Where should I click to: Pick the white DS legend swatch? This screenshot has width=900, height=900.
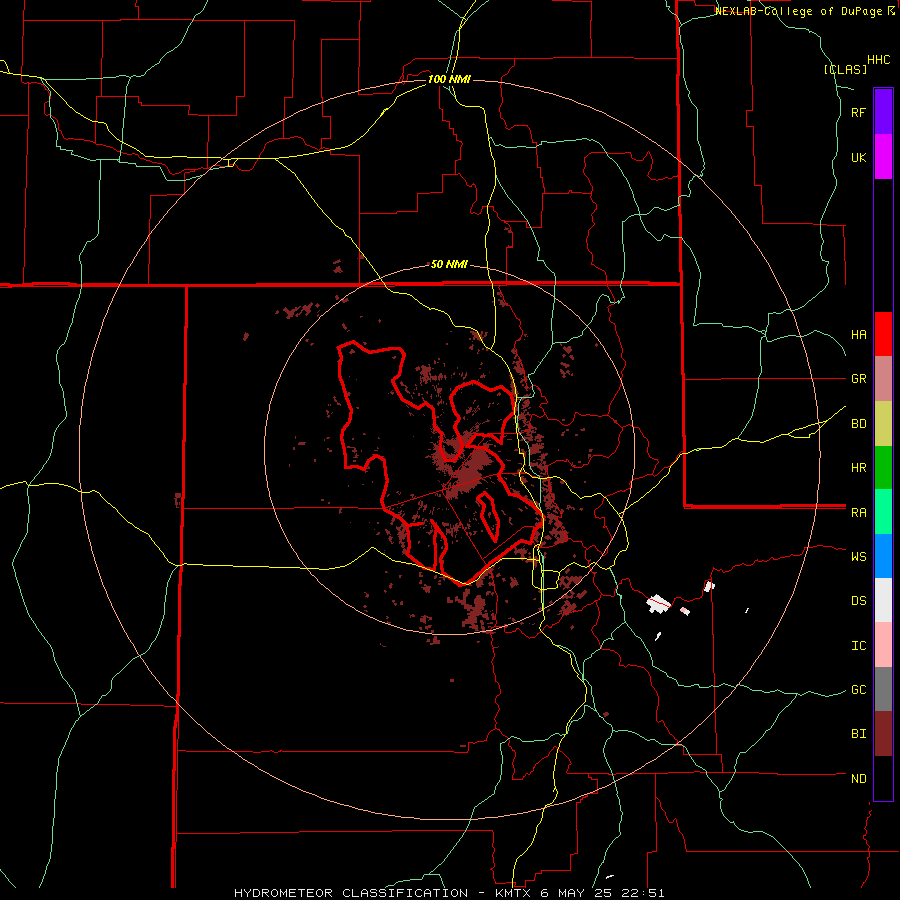(883, 600)
